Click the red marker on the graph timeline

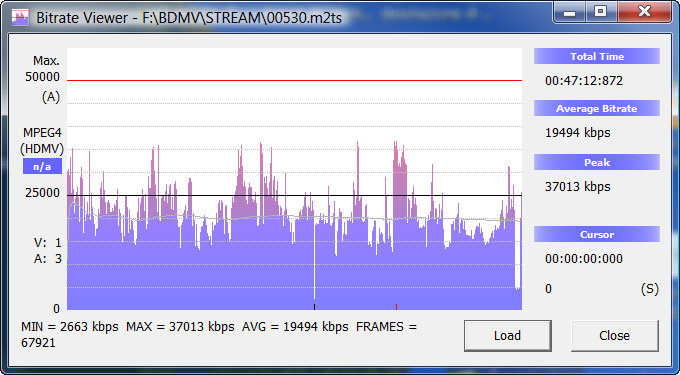396,307
